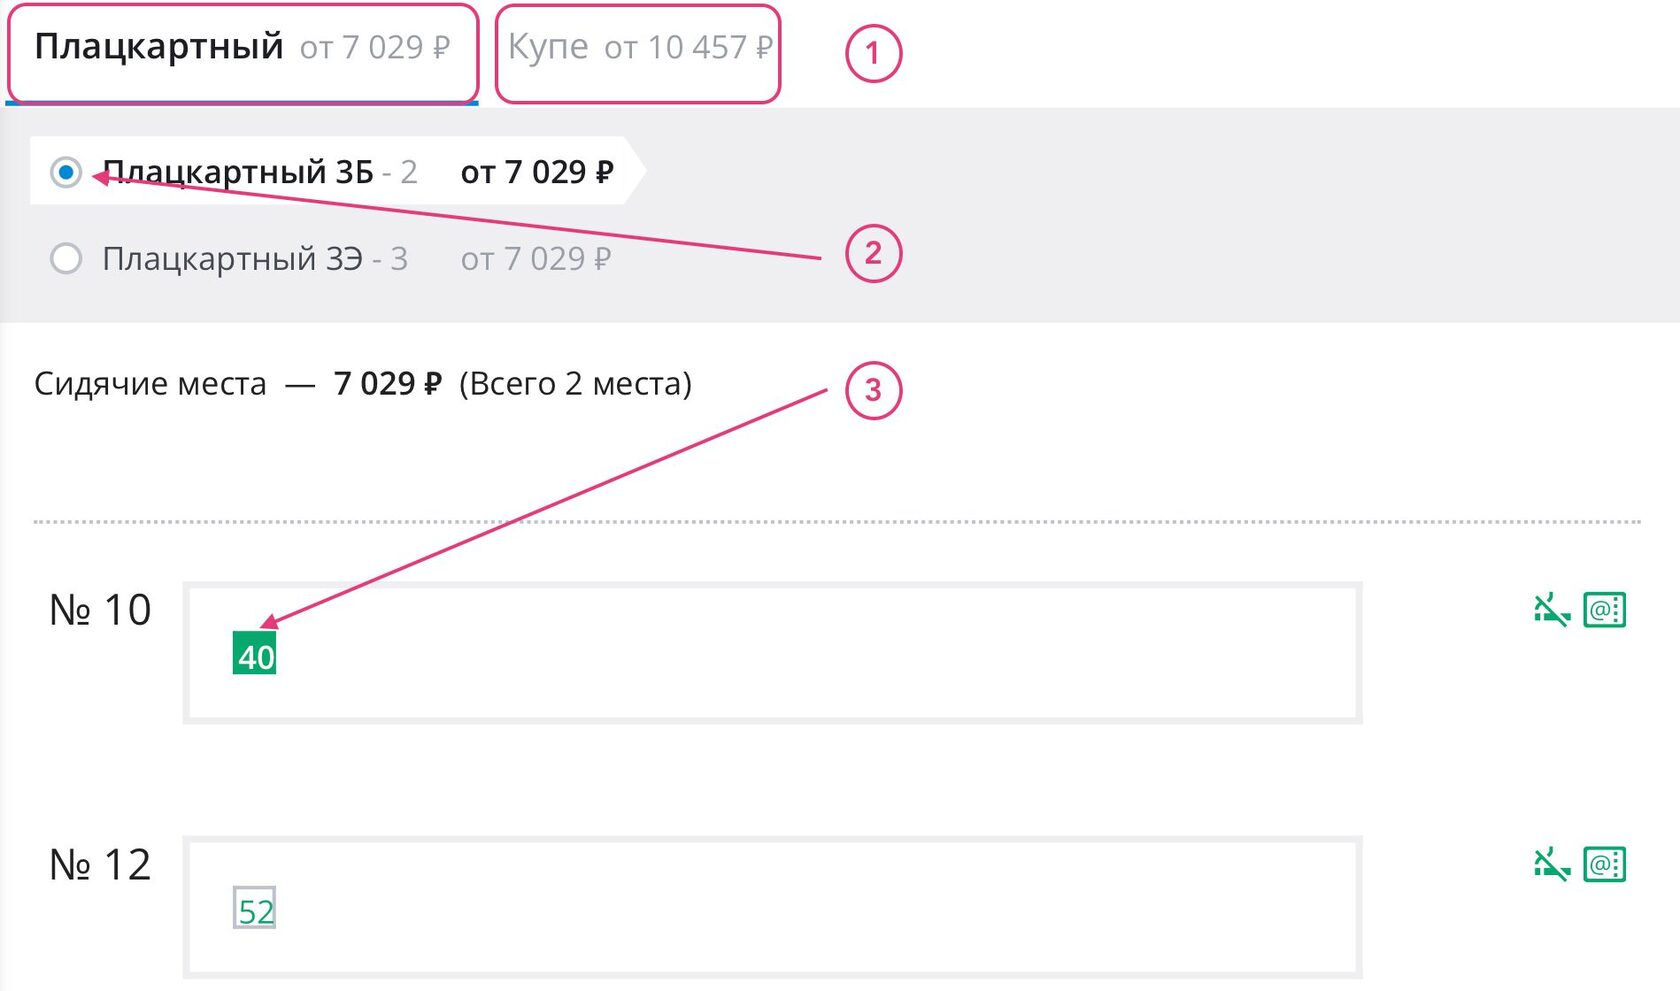Viewport: 1680px width, 991px height.
Task: Select seat 52 in car № 12
Action: click(254, 909)
